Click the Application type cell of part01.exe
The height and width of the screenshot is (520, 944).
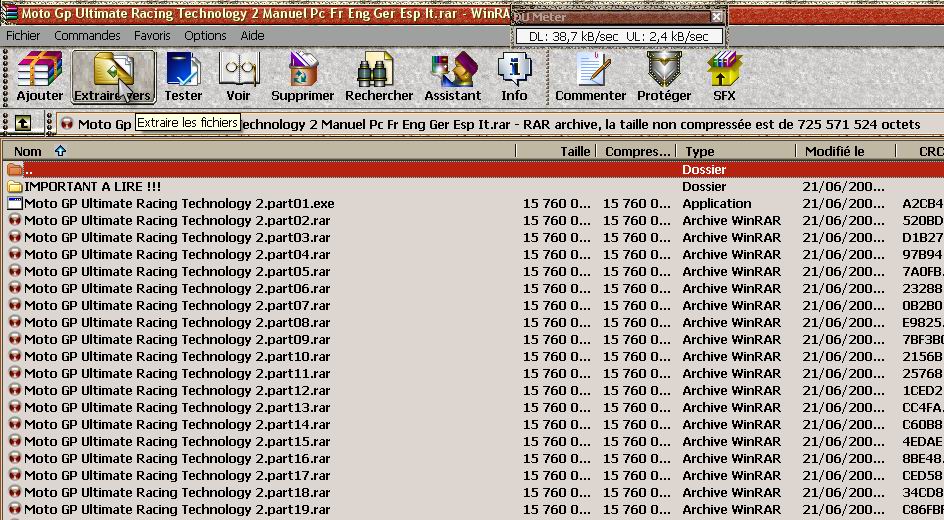716,203
